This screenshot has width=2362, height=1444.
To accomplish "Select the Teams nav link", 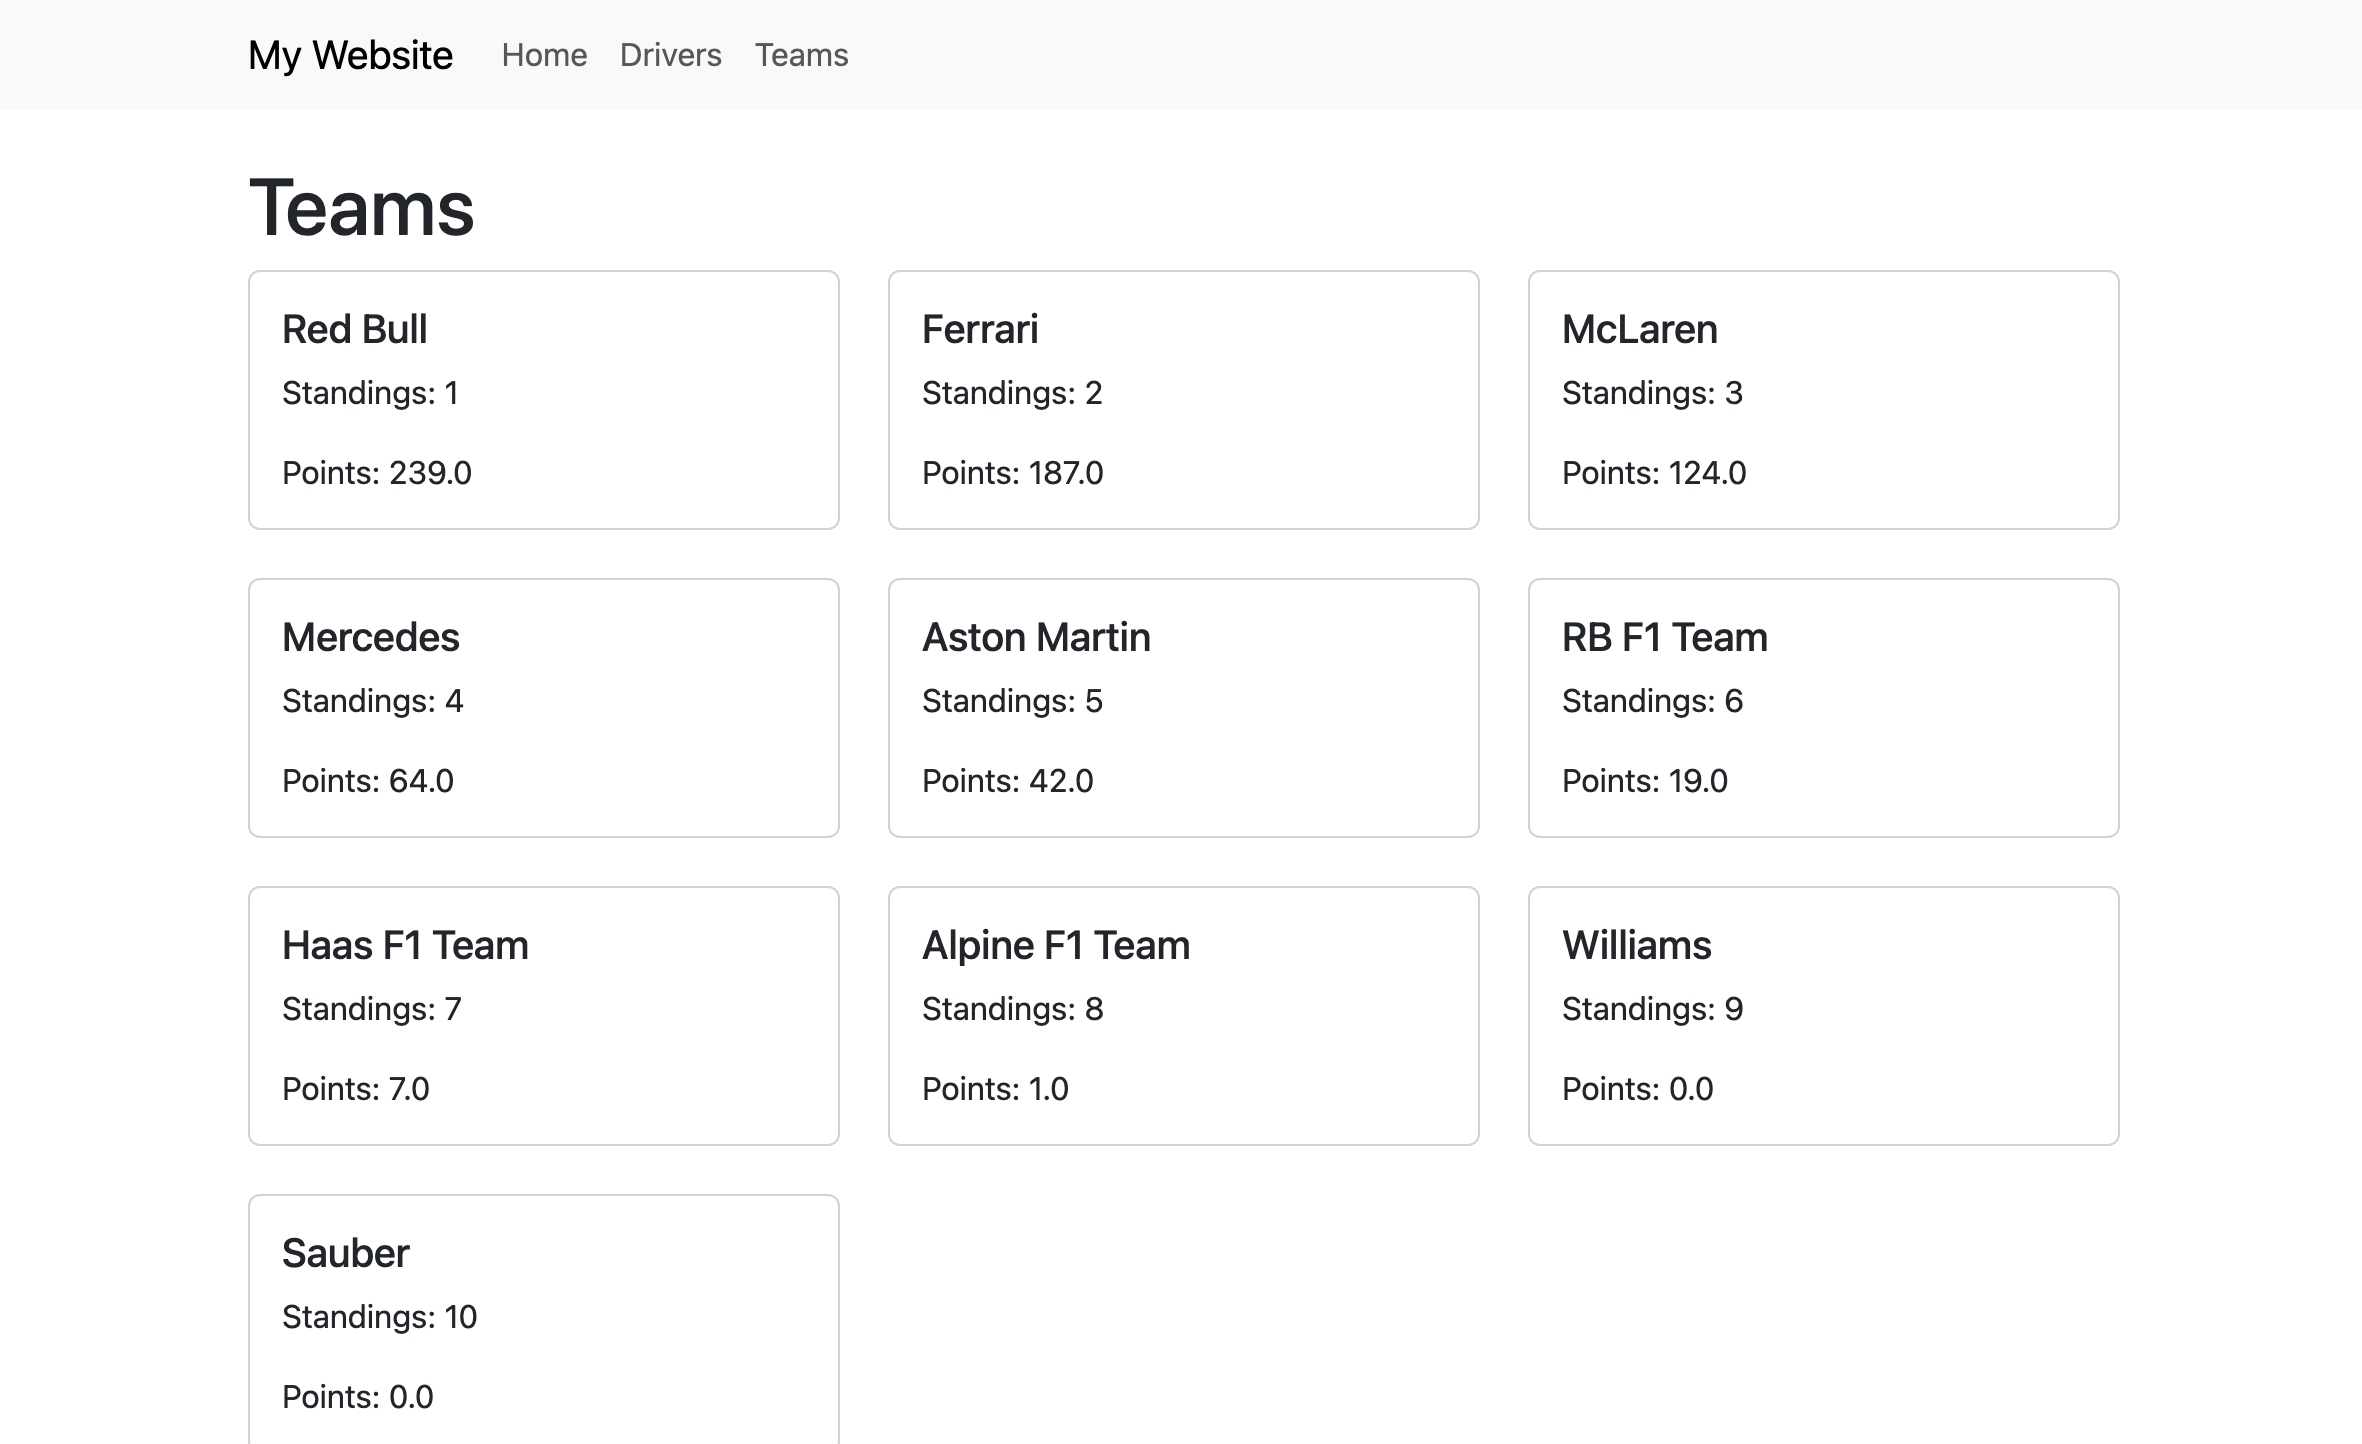I will click(x=801, y=55).
